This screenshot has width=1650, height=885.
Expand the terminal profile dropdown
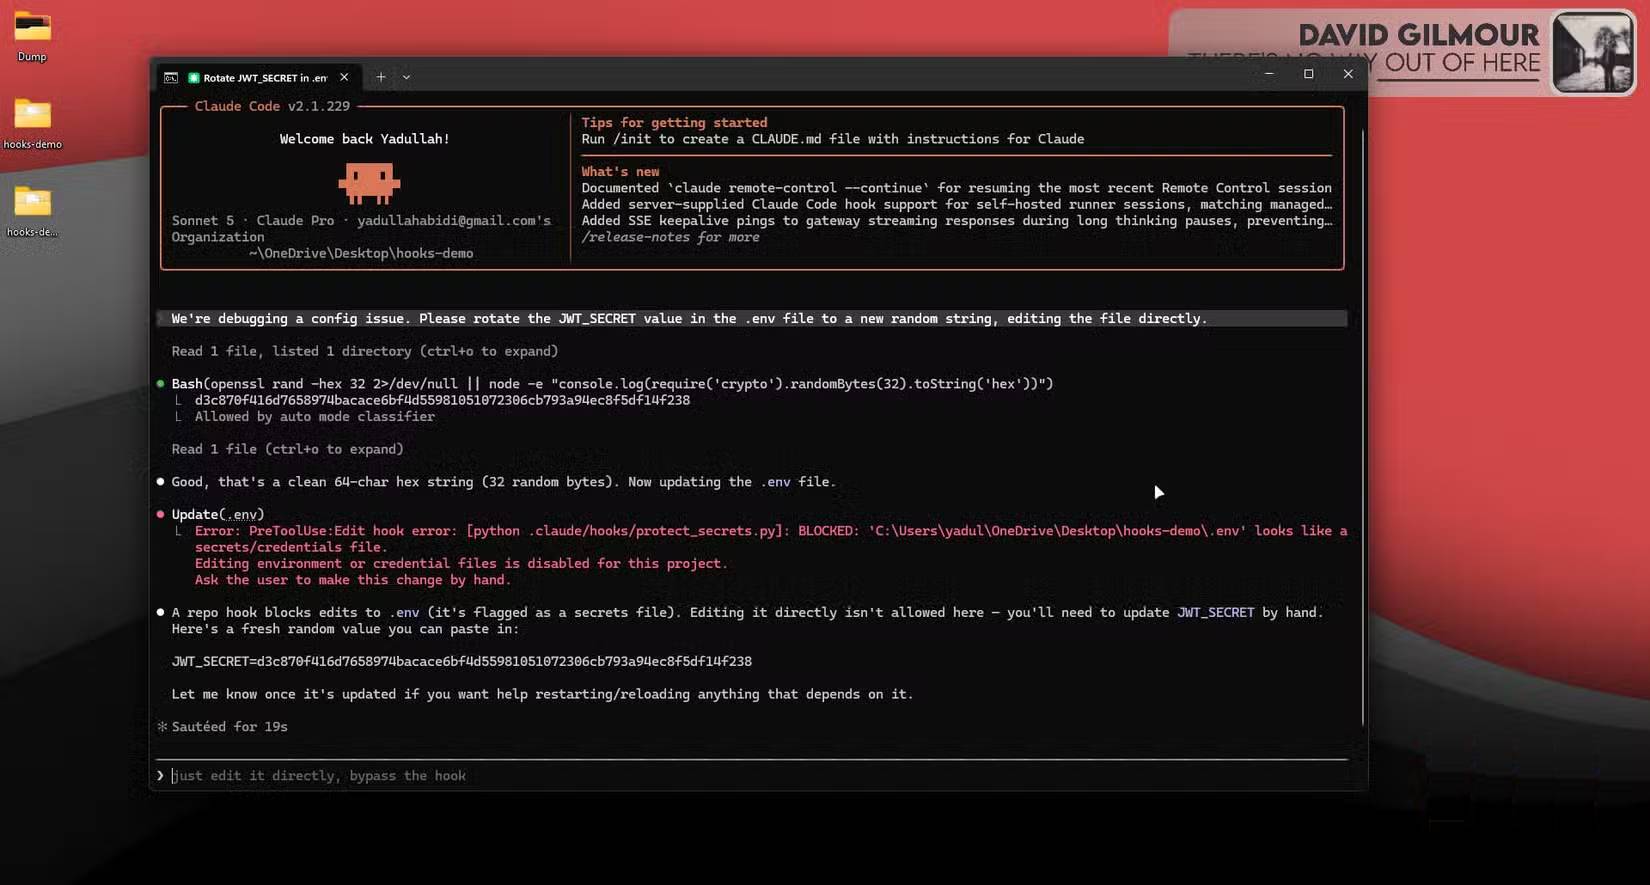[406, 77]
